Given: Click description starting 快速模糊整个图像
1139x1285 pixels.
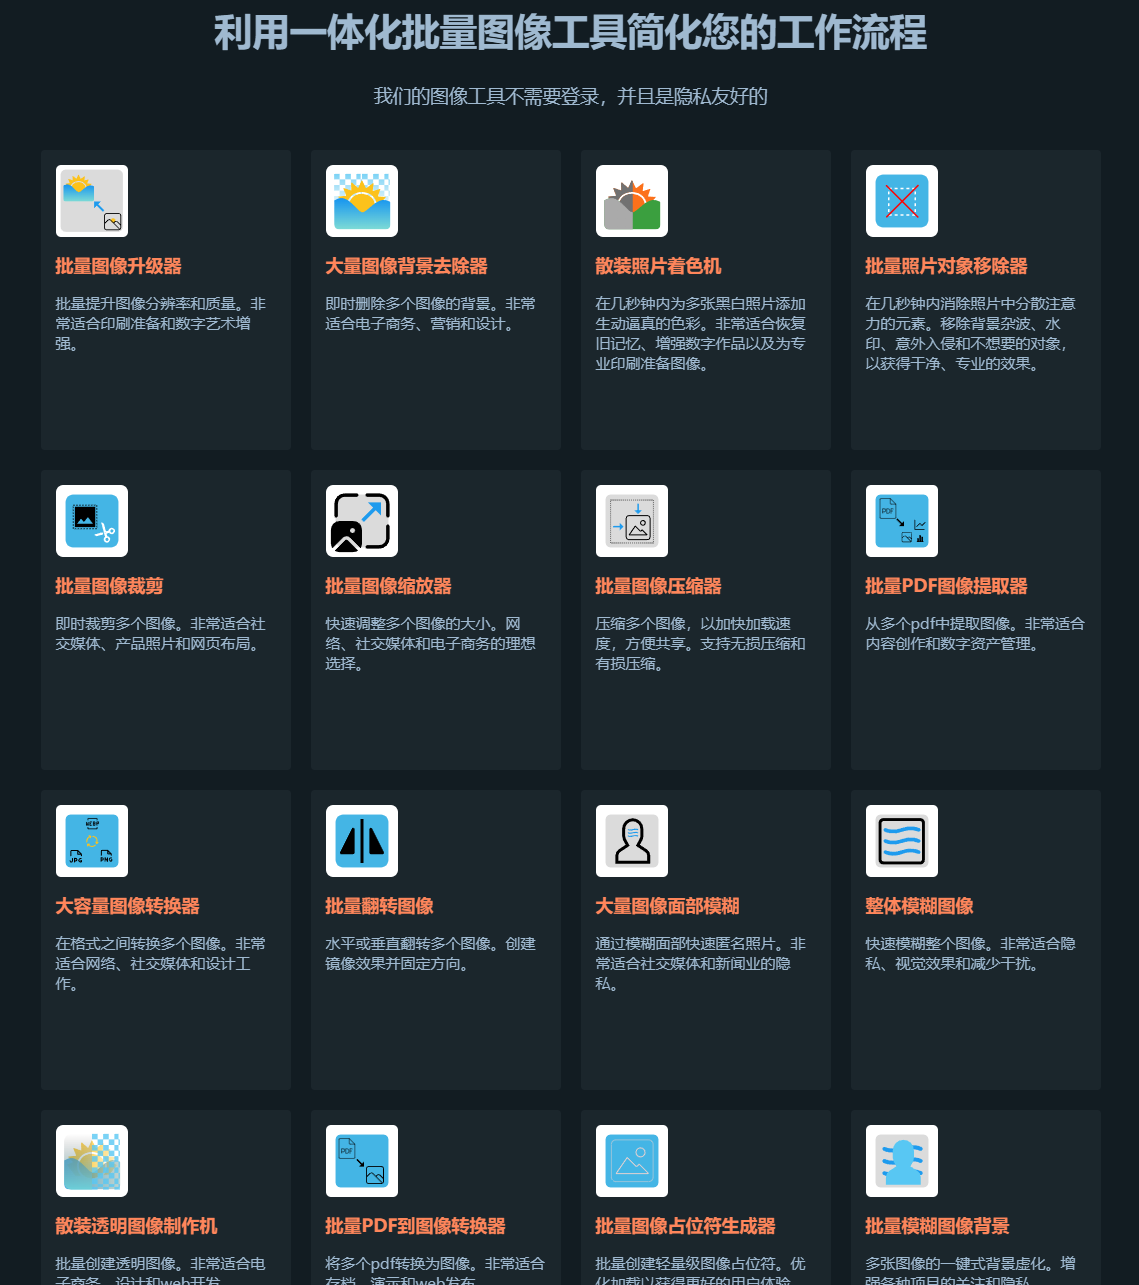Looking at the screenshot, I should coord(971,954).
